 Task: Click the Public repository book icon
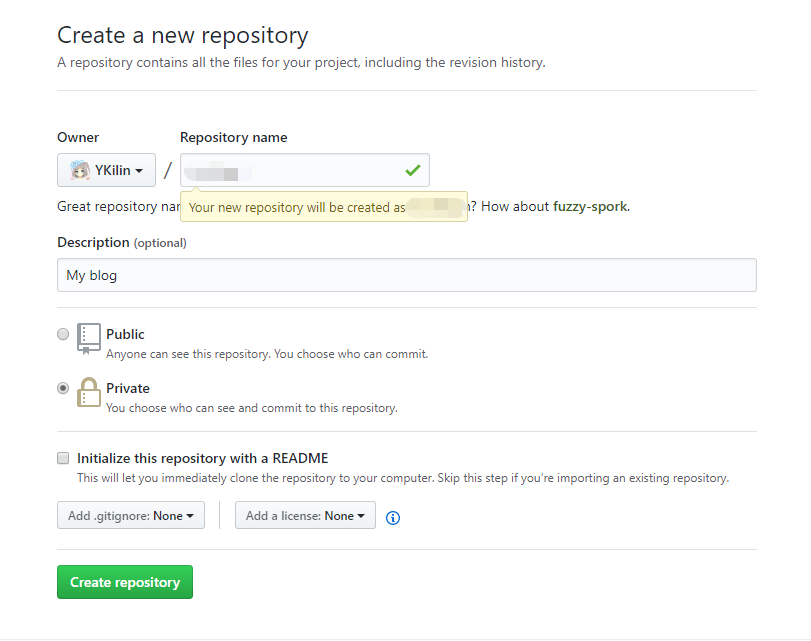88,339
